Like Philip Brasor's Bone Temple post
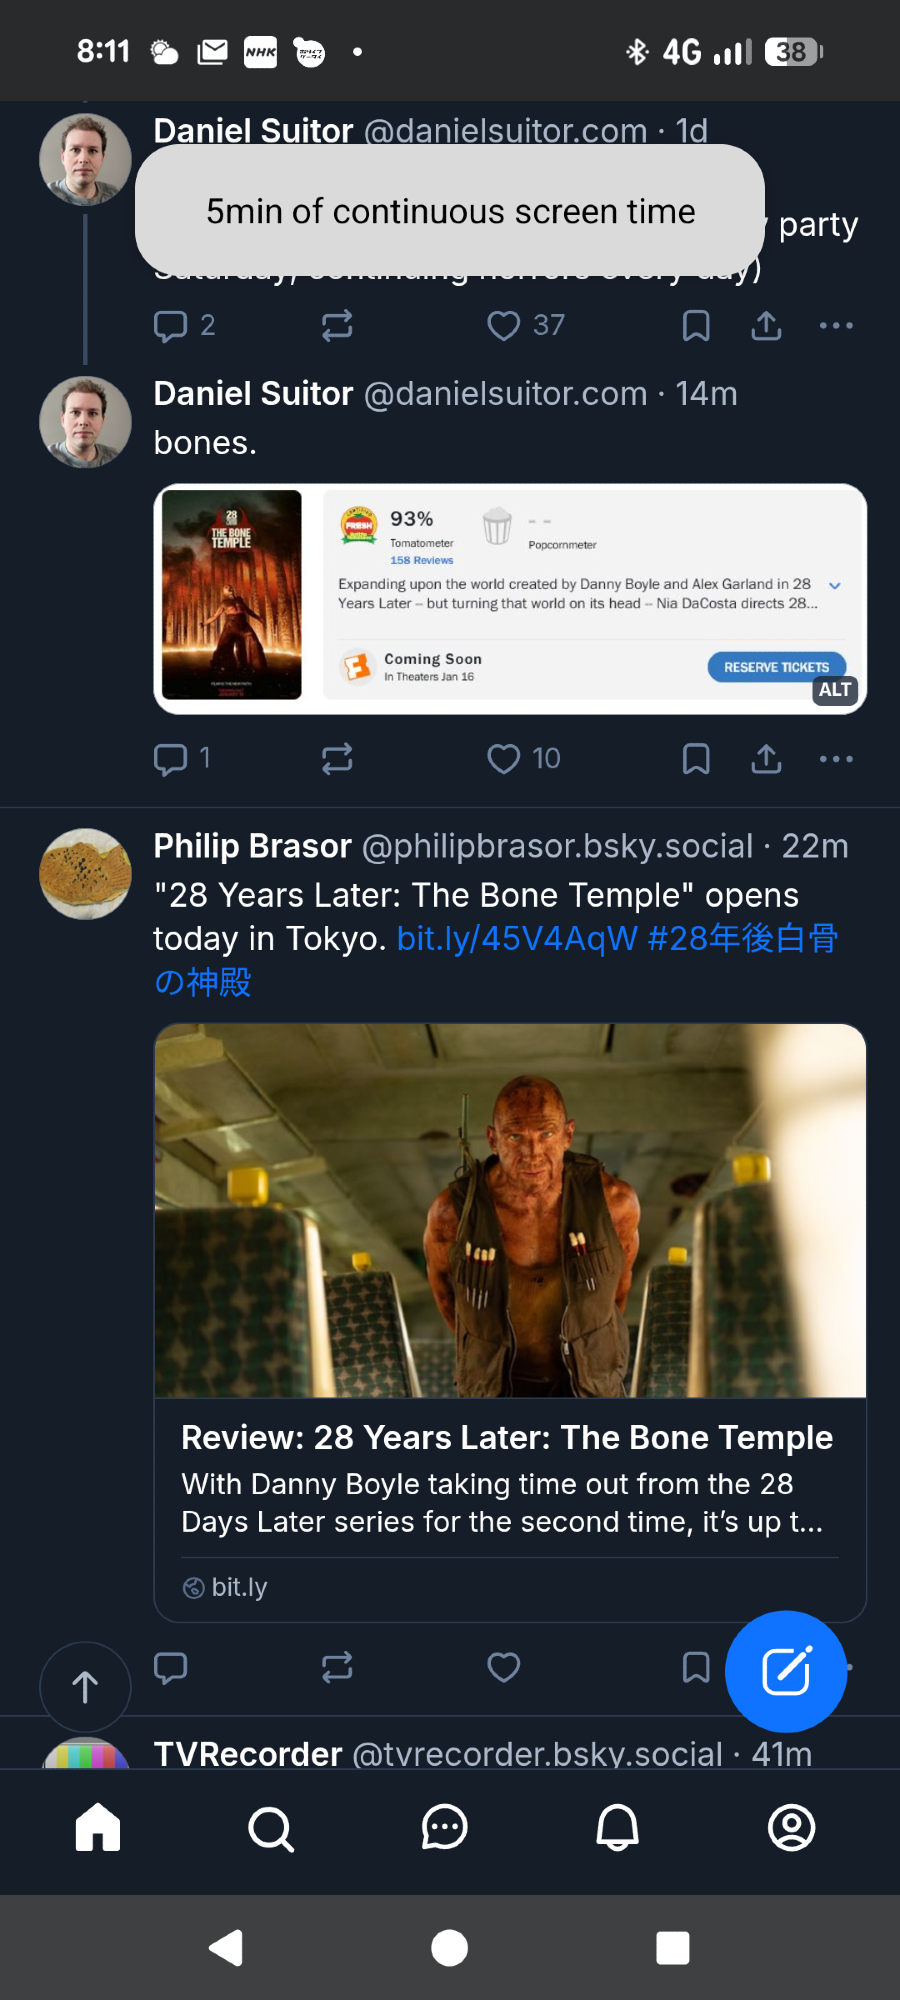Screen dimensions: 900x2000 503,1667
